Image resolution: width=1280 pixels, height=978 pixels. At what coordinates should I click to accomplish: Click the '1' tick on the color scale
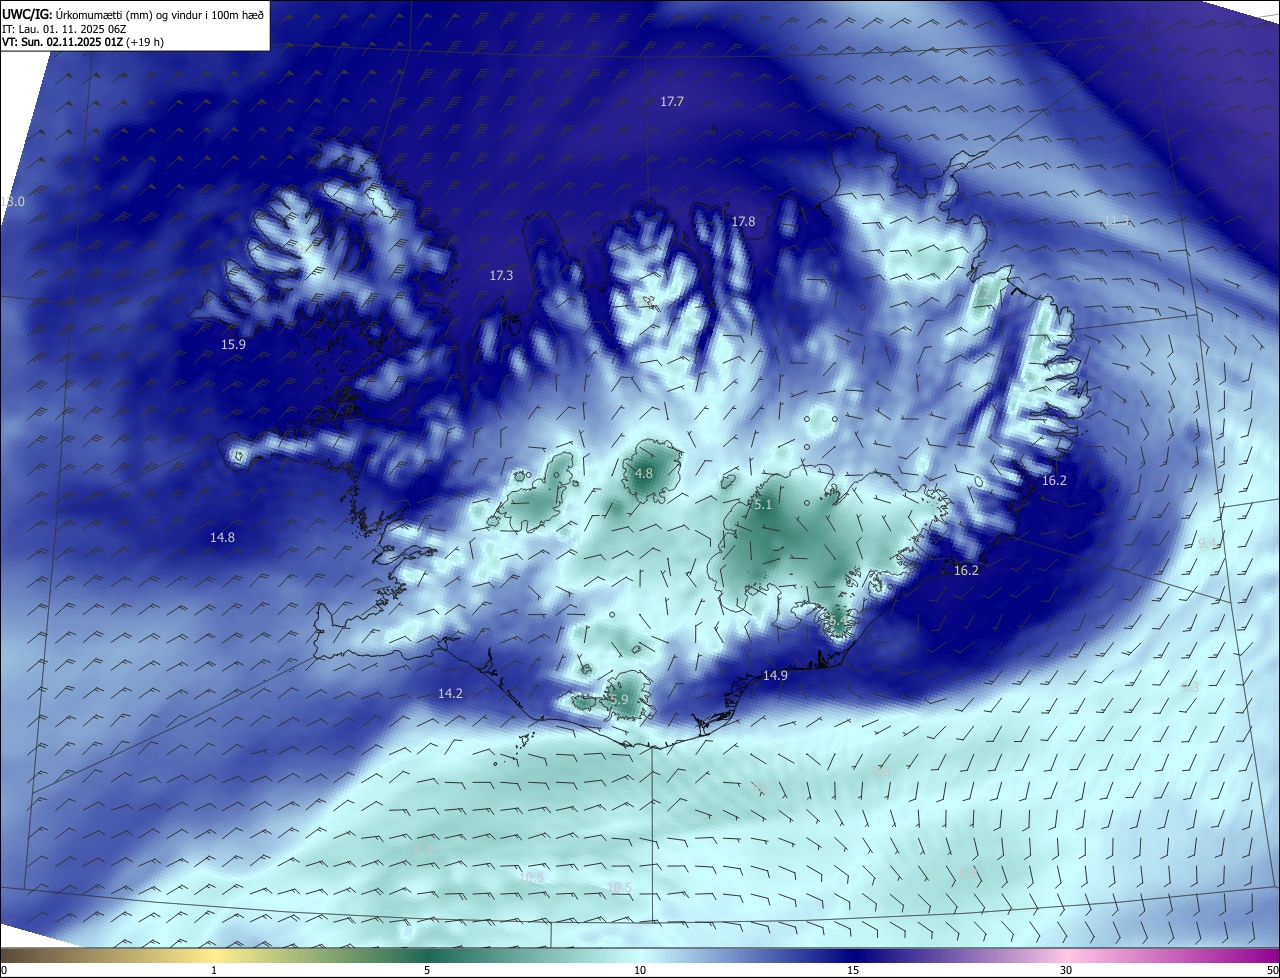(214, 970)
